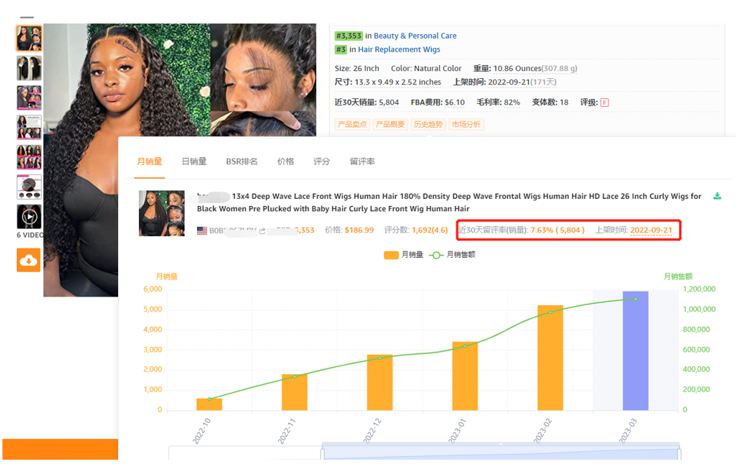Select the fifth product thumbnail
The width and height of the screenshot is (751, 471).
(29, 157)
